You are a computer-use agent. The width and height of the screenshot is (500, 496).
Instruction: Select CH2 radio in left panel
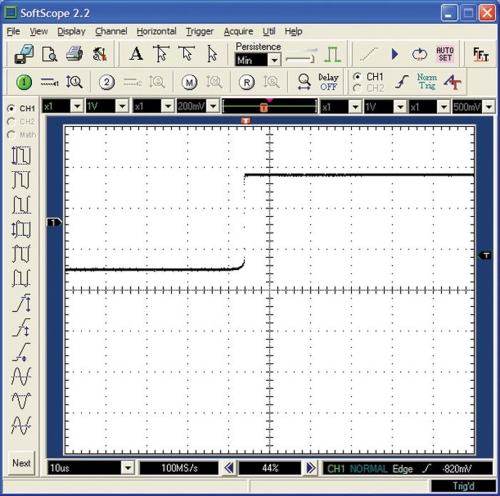[11, 122]
